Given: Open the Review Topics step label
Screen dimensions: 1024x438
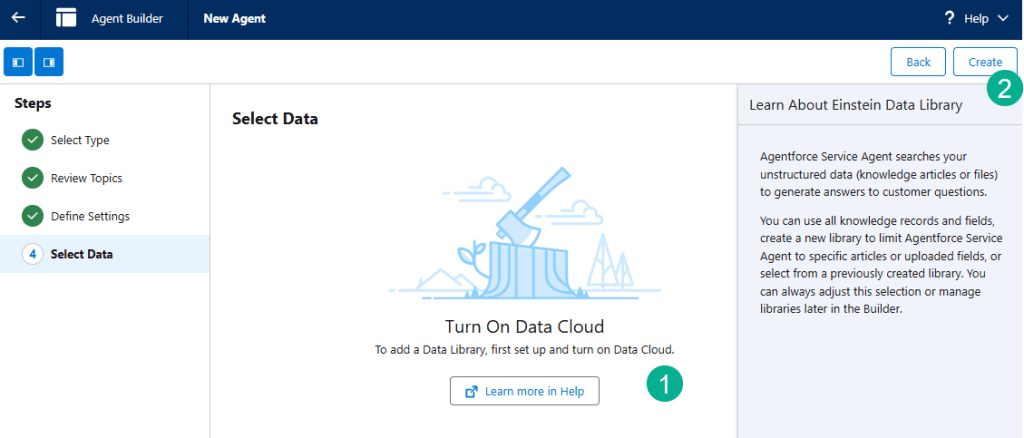Looking at the screenshot, I should coord(86,178).
